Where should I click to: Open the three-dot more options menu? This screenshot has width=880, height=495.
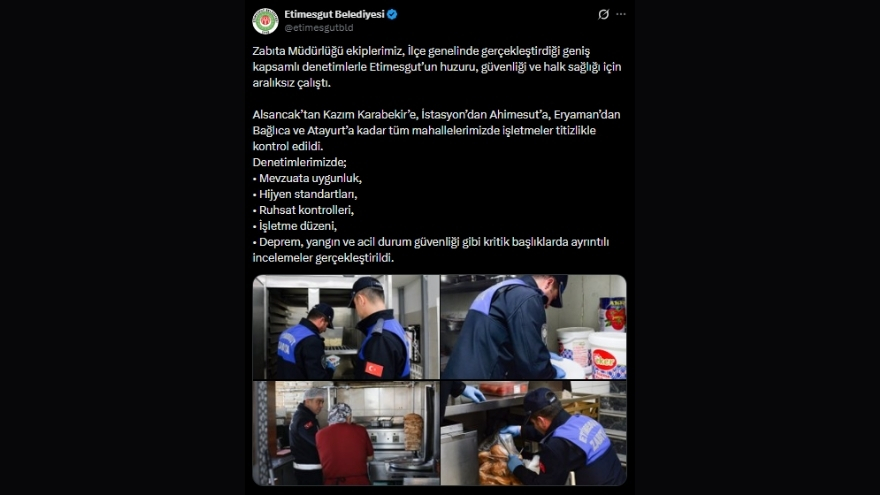click(x=621, y=15)
